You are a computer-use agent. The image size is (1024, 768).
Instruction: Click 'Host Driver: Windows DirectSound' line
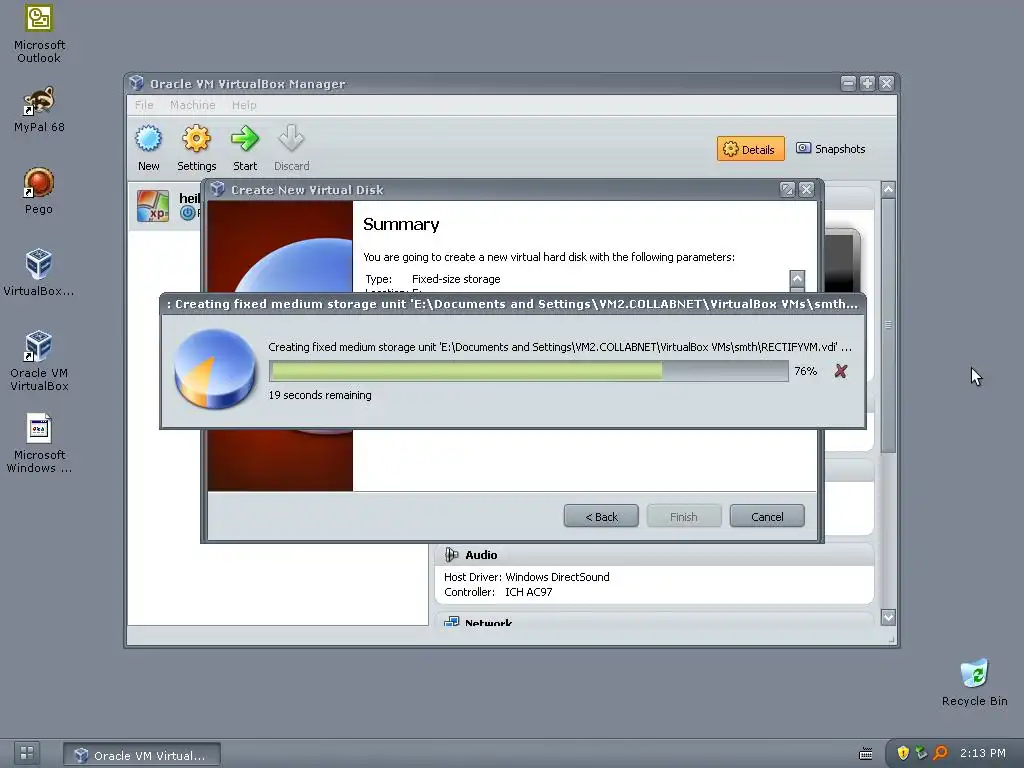pos(526,577)
